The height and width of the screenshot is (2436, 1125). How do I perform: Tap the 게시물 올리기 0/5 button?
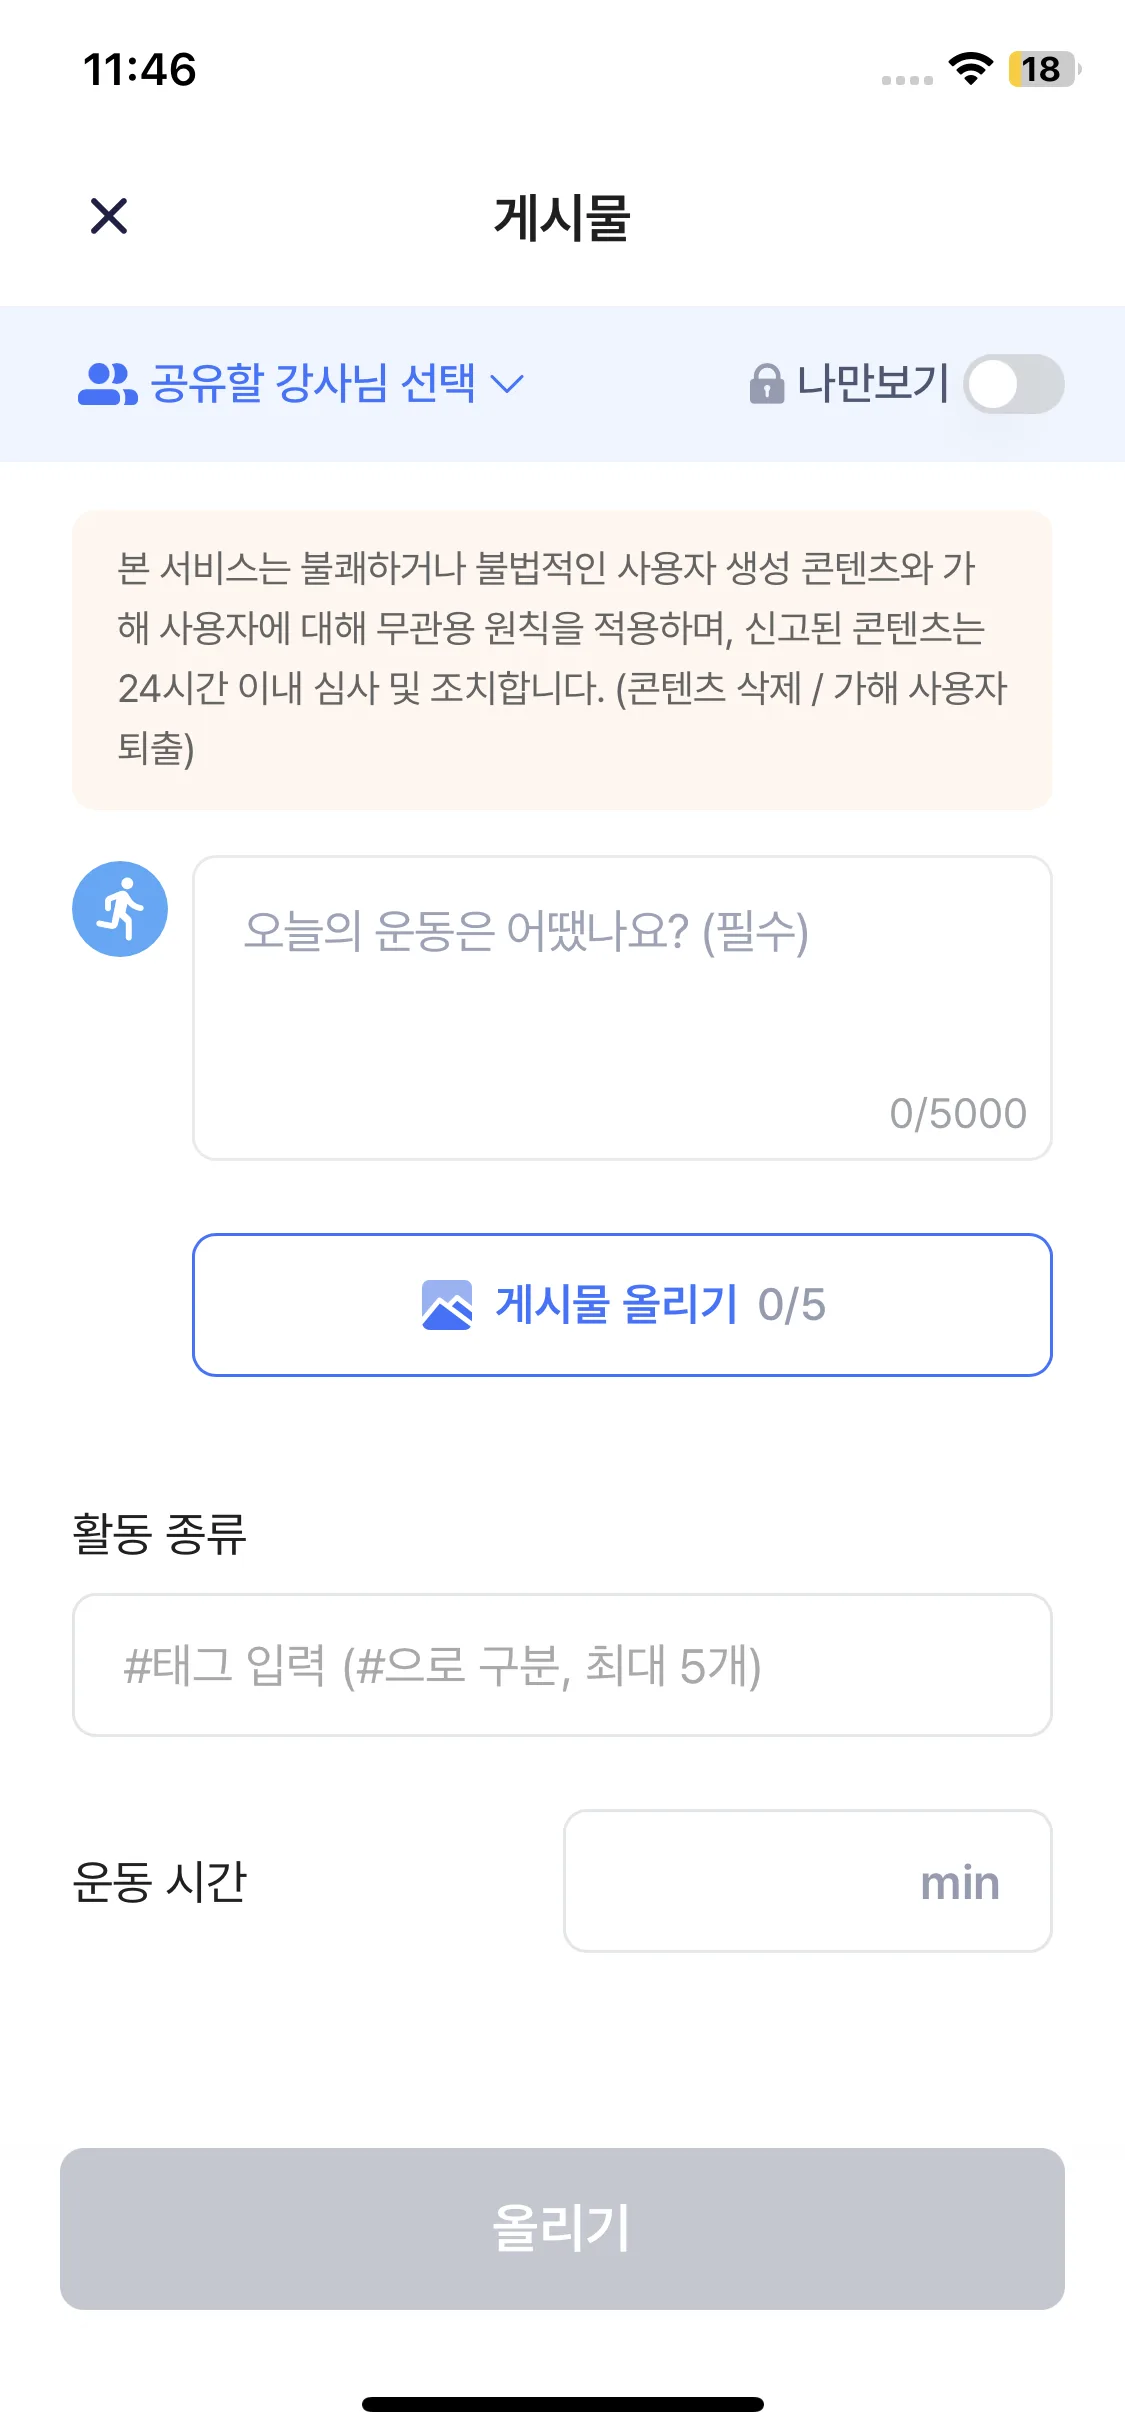click(x=622, y=1305)
